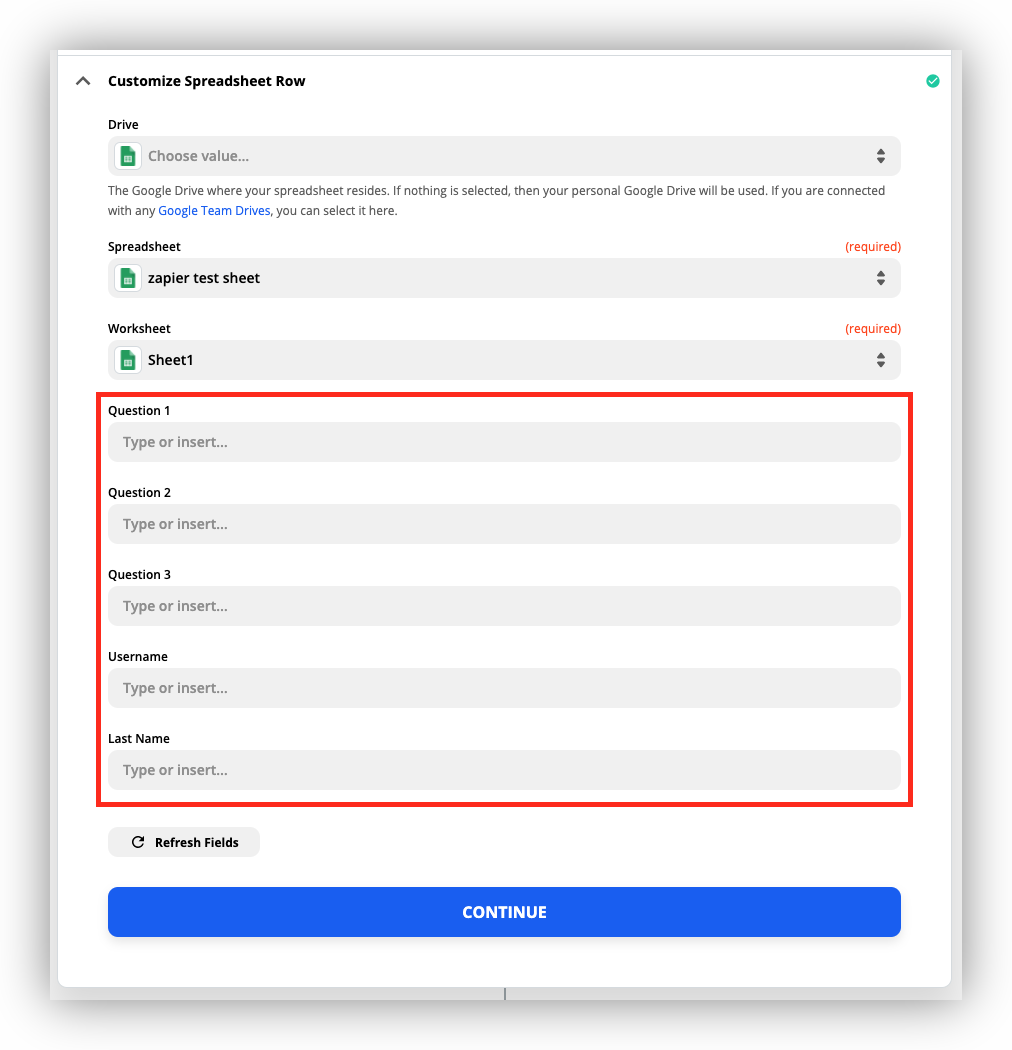
Task: Focus the Username input field
Action: click(x=504, y=688)
